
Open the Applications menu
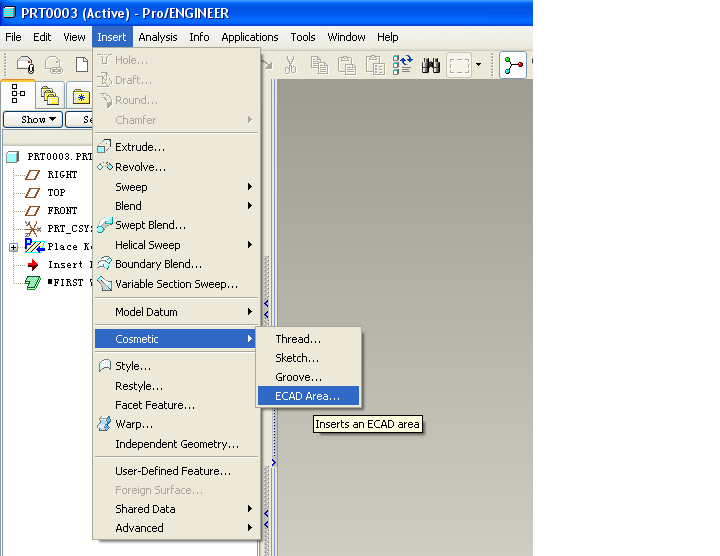[x=250, y=37]
